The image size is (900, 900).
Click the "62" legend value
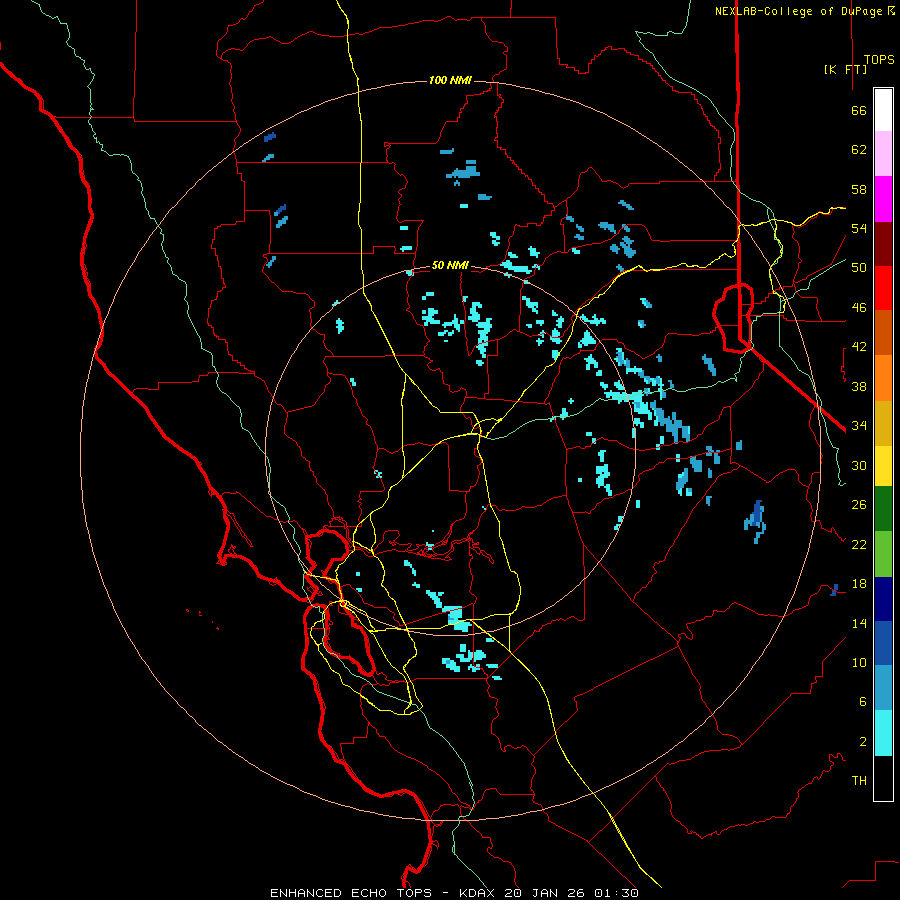tap(859, 150)
